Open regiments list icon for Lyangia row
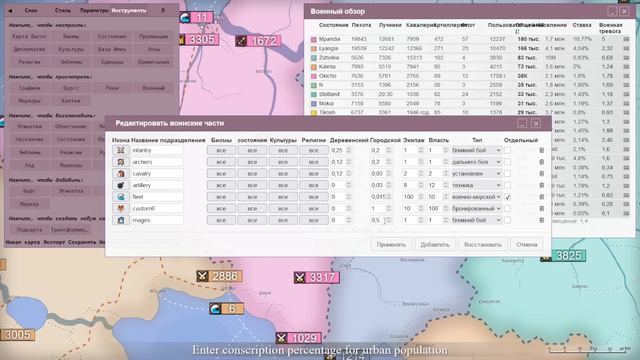Screen dimensions: 640x360 pyautogui.click(x=626, y=49)
